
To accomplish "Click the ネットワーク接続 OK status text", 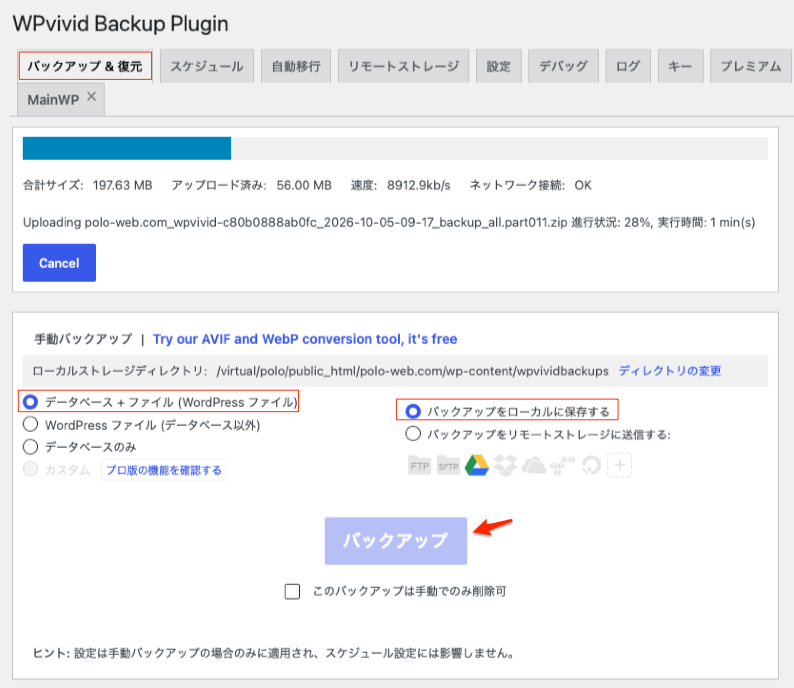I will (530, 185).
